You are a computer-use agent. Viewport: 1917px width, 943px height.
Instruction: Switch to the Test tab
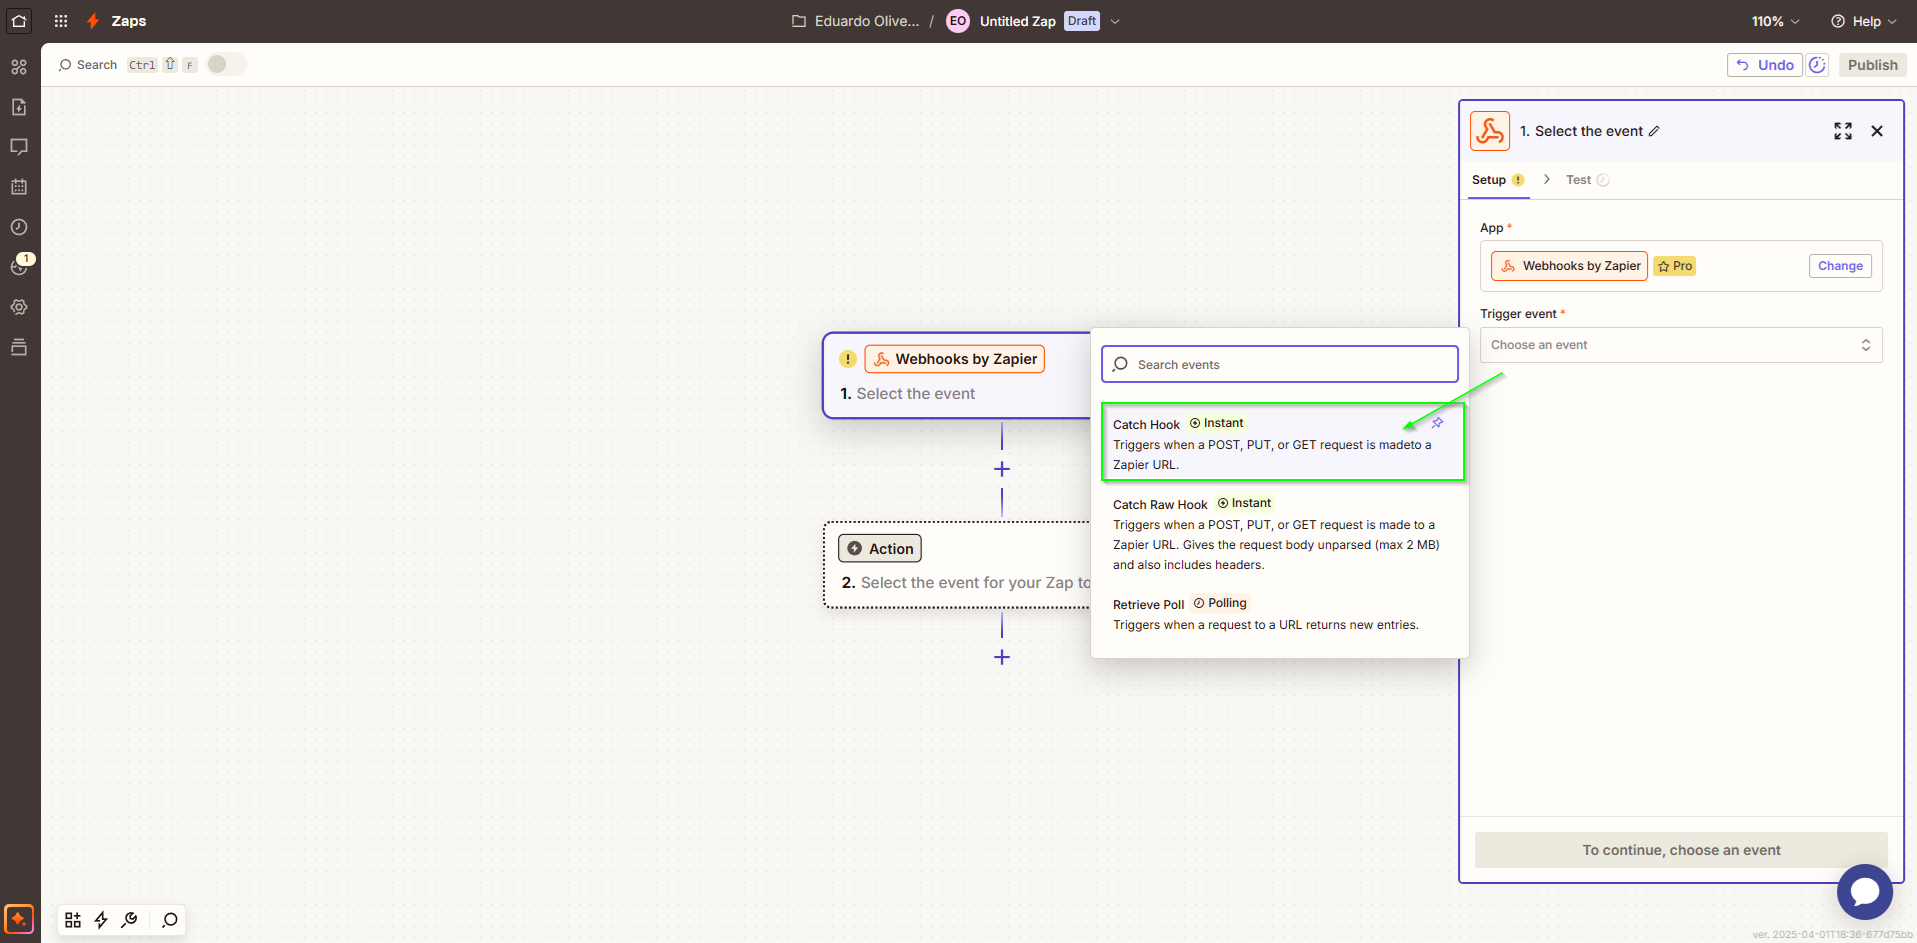click(1587, 180)
